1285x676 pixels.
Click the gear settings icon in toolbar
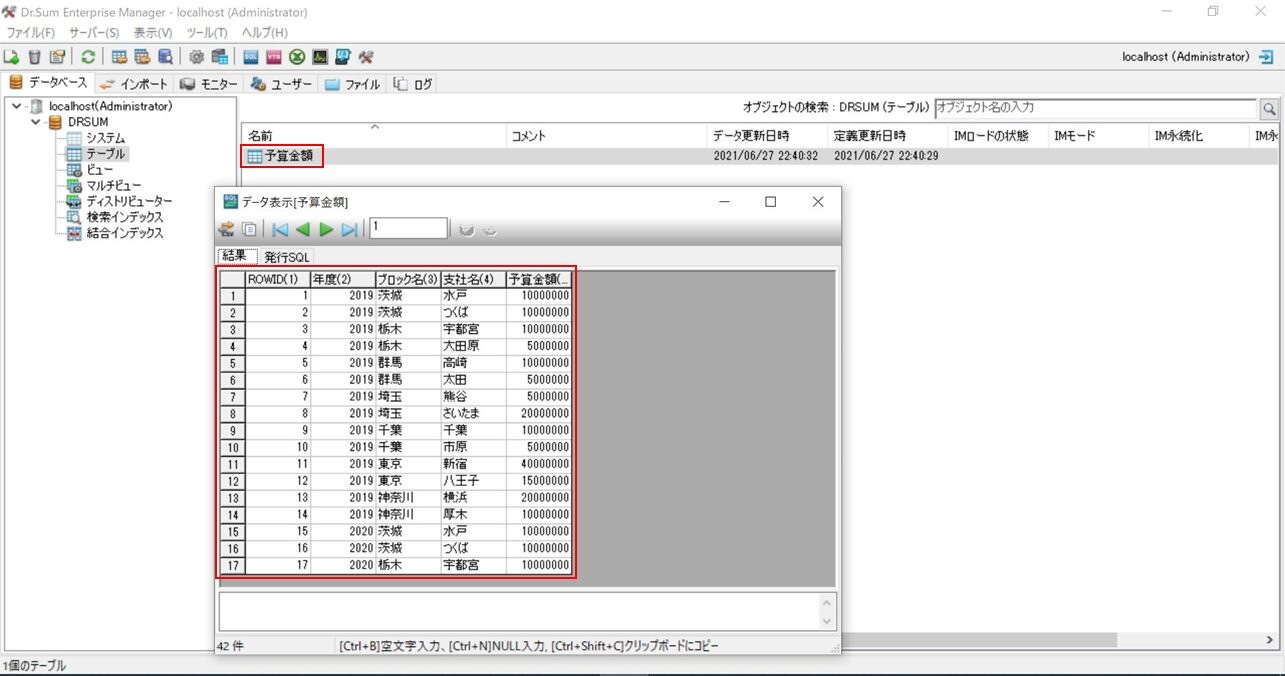[196, 57]
